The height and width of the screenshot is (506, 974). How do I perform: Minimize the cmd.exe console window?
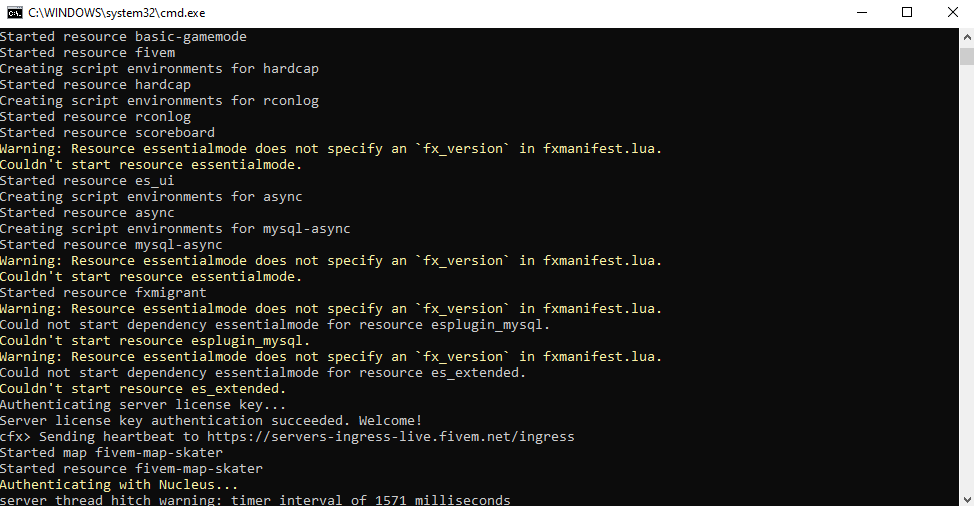(x=862, y=12)
